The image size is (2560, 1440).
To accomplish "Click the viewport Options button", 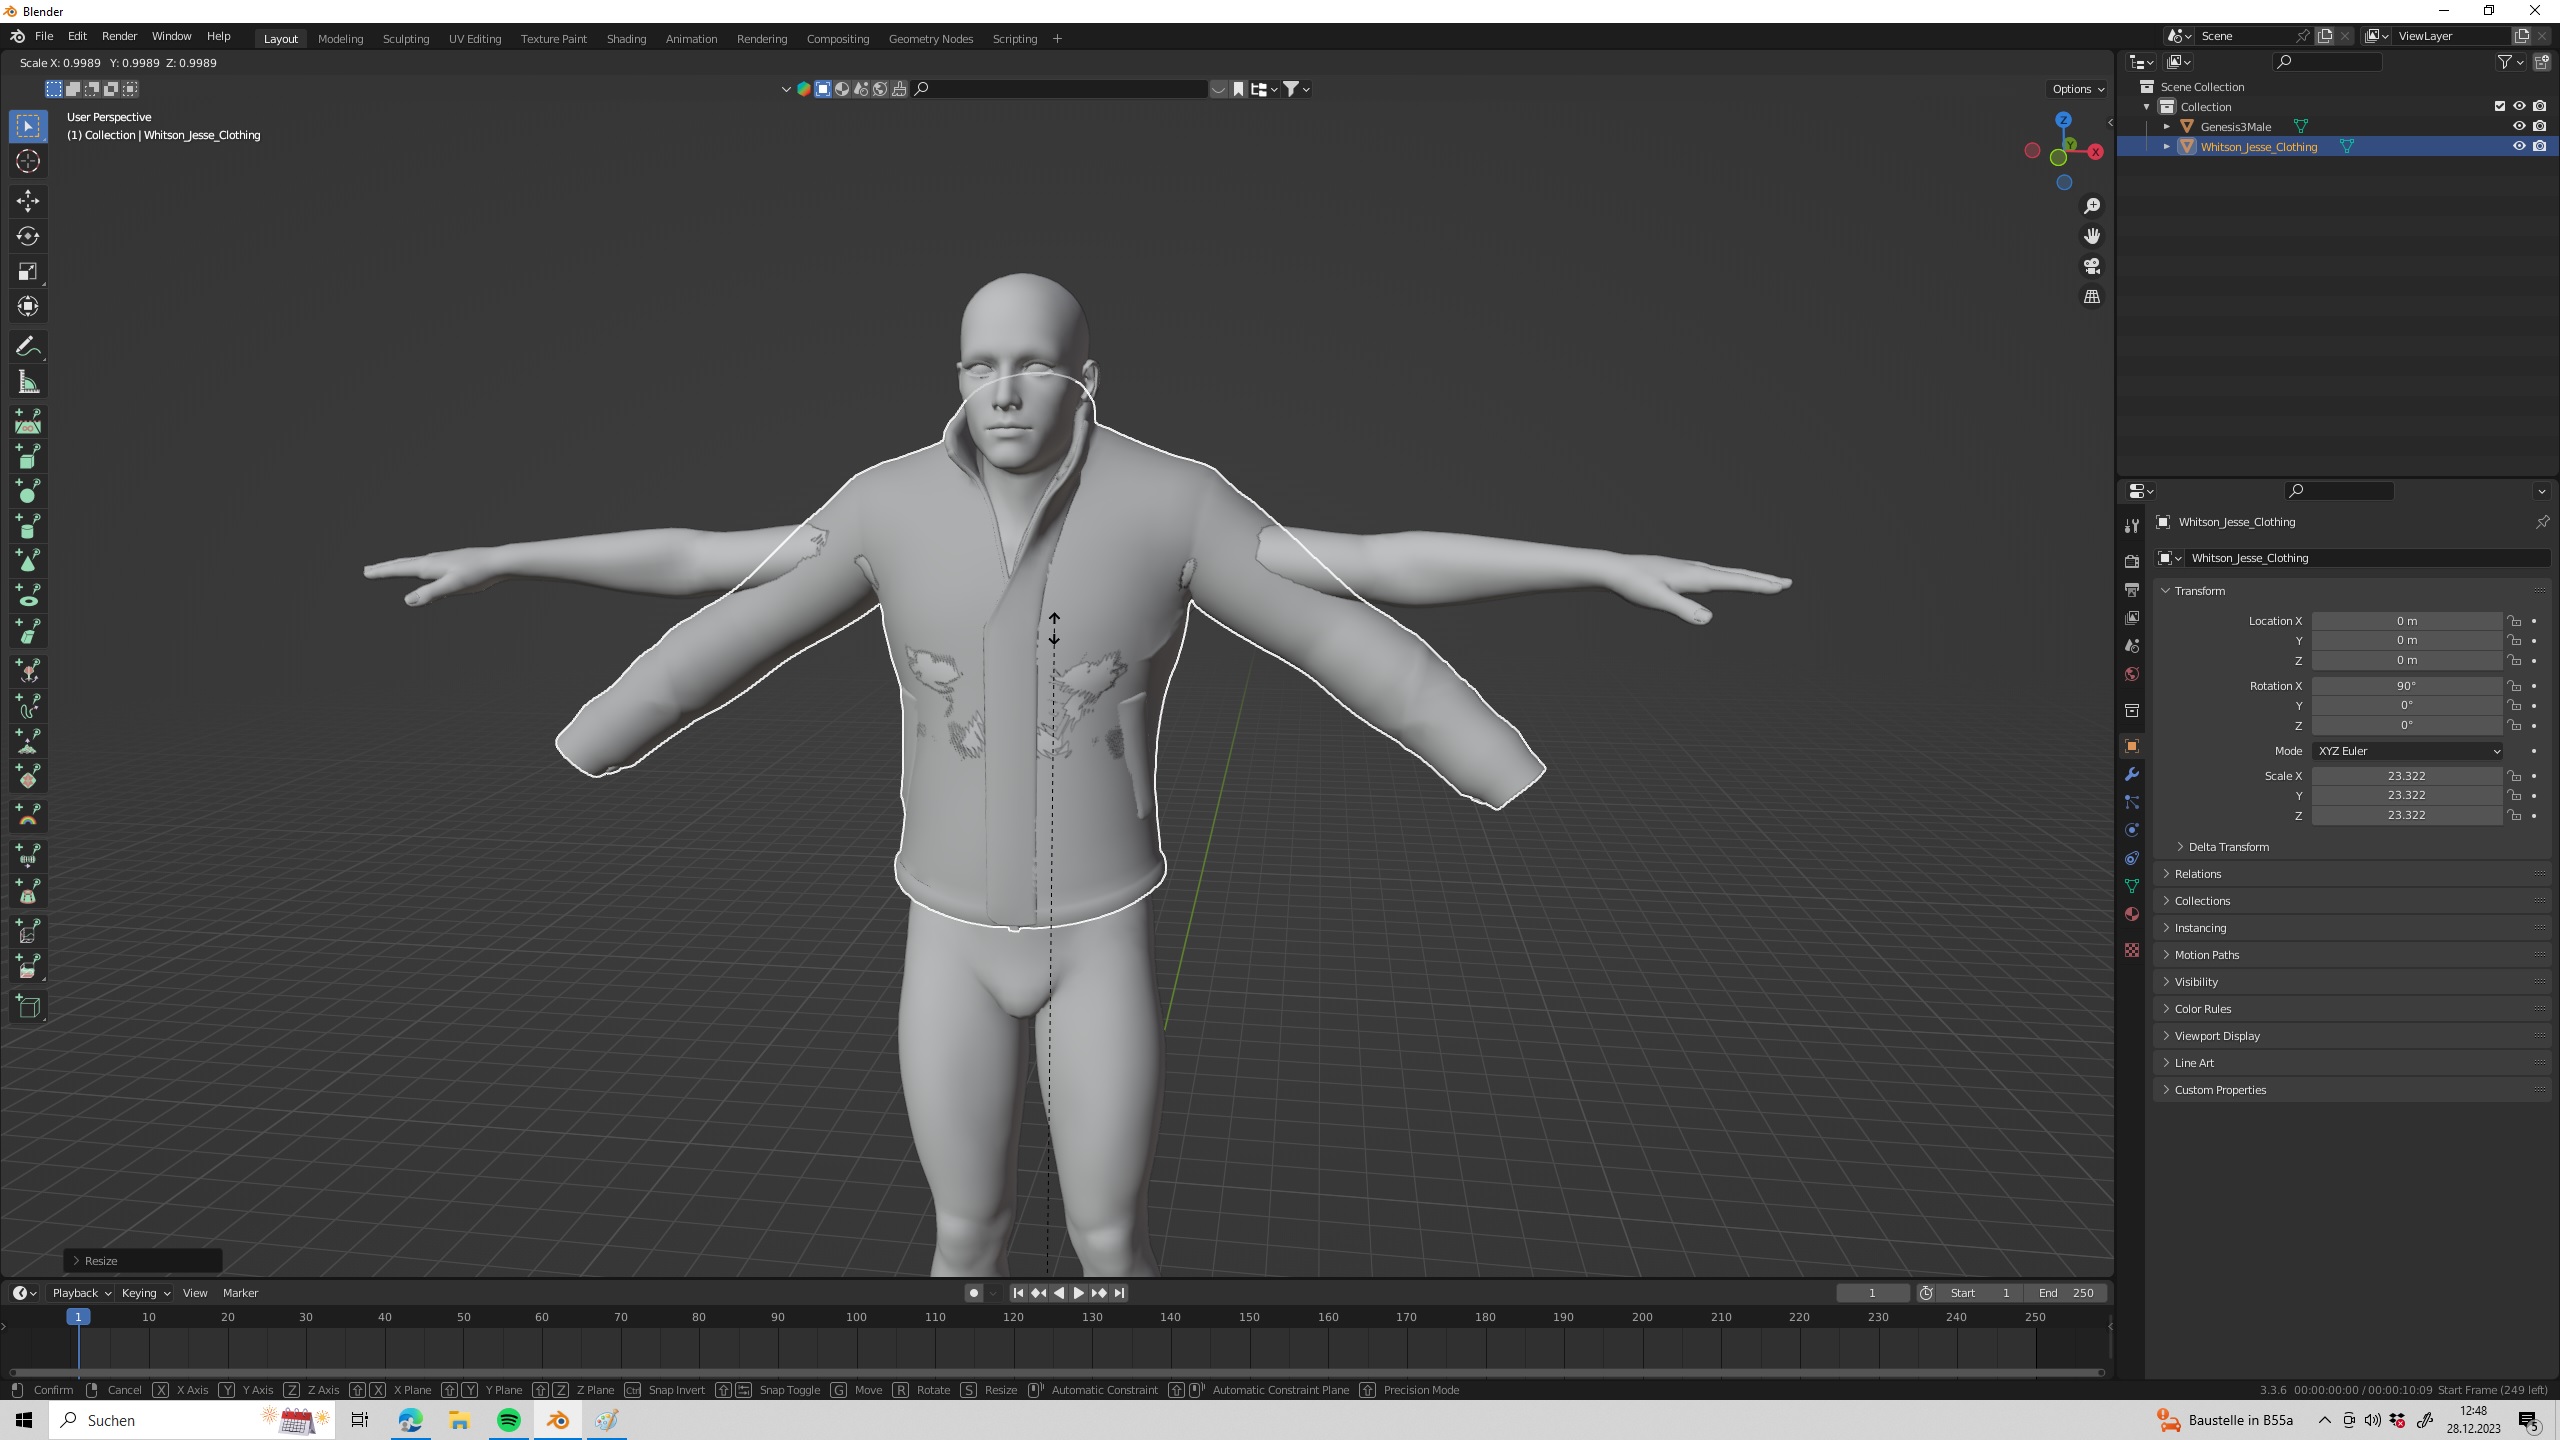I will [x=2077, y=89].
